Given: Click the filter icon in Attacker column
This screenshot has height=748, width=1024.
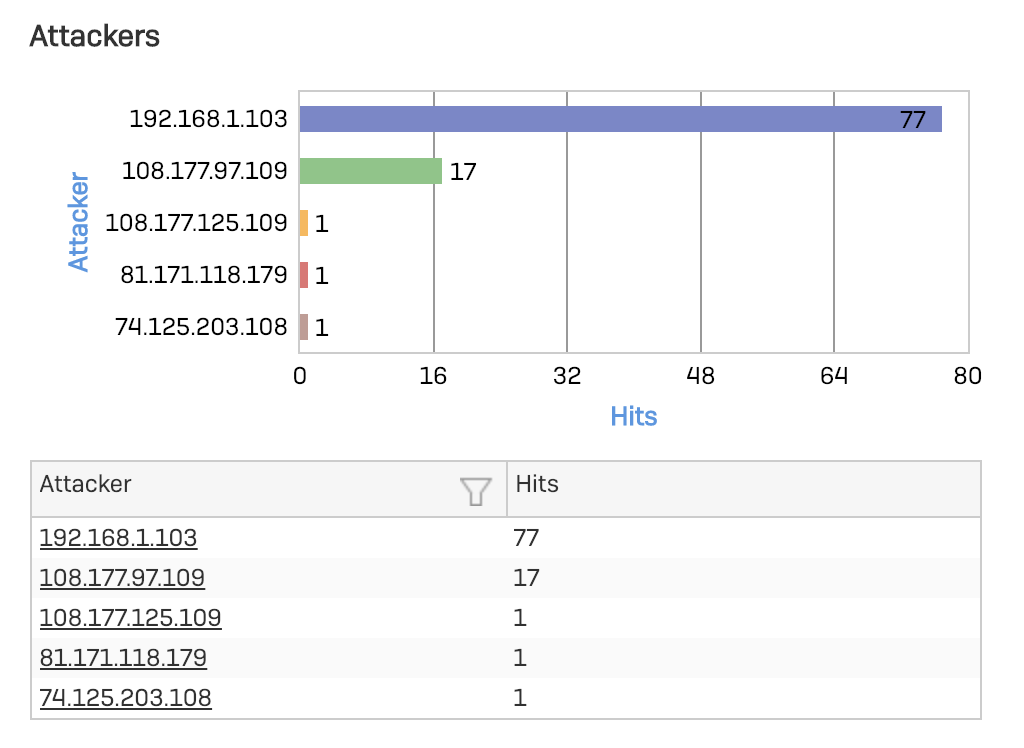Looking at the screenshot, I should [x=476, y=490].
